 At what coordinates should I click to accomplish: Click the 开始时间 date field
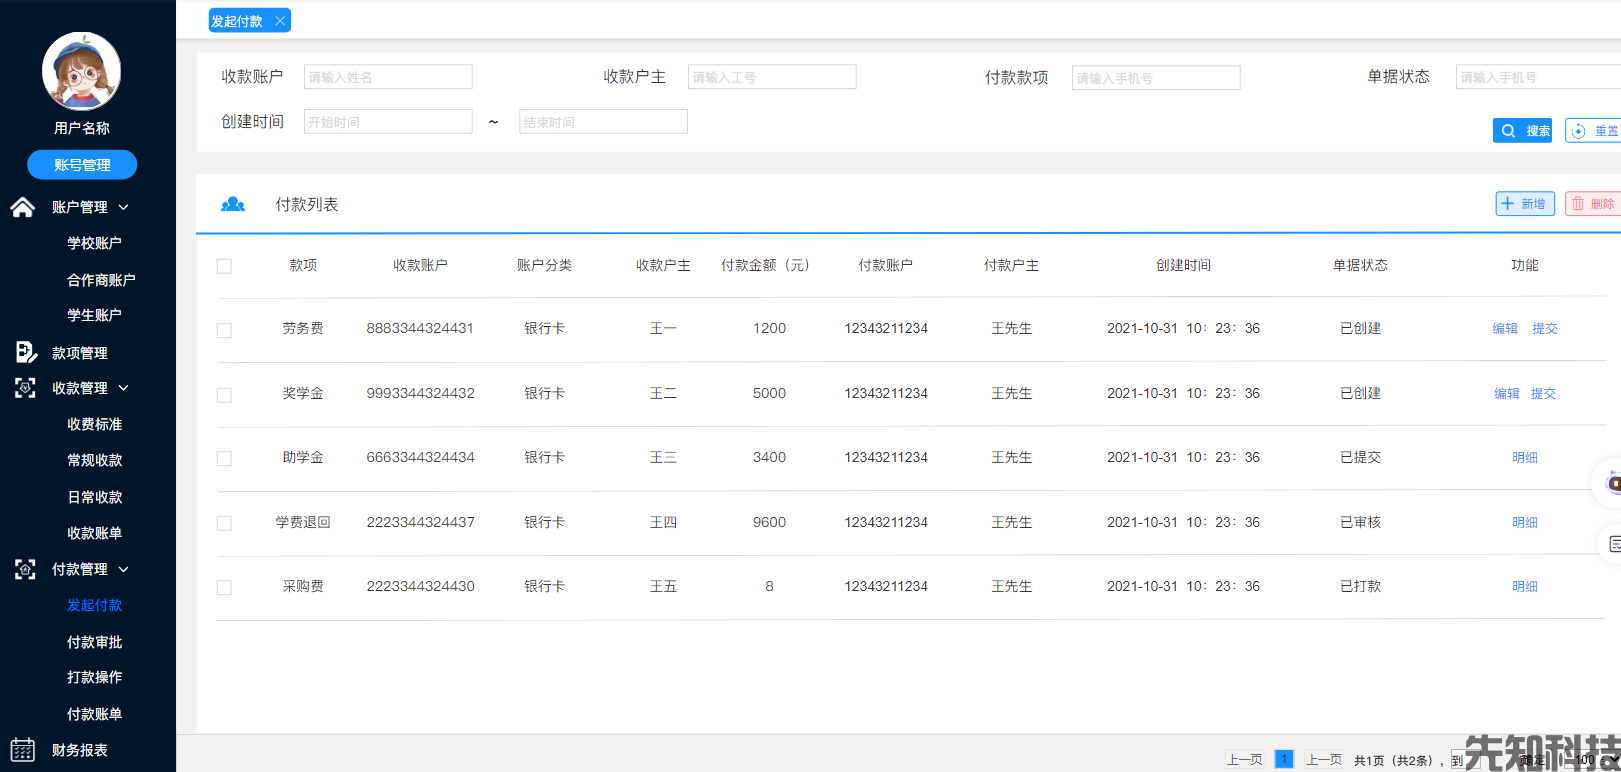(x=388, y=122)
